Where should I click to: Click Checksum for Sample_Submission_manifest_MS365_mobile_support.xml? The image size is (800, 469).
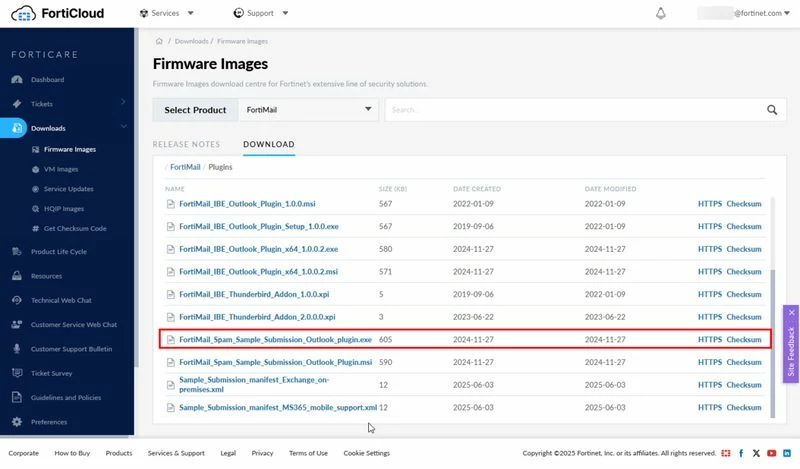(x=744, y=408)
